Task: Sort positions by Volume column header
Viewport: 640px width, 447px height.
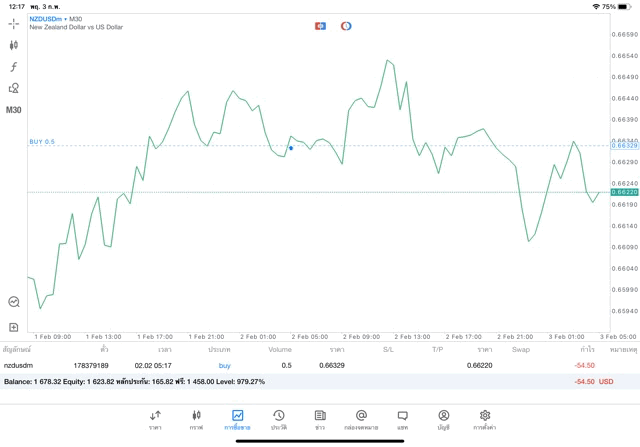Action: (x=280, y=350)
